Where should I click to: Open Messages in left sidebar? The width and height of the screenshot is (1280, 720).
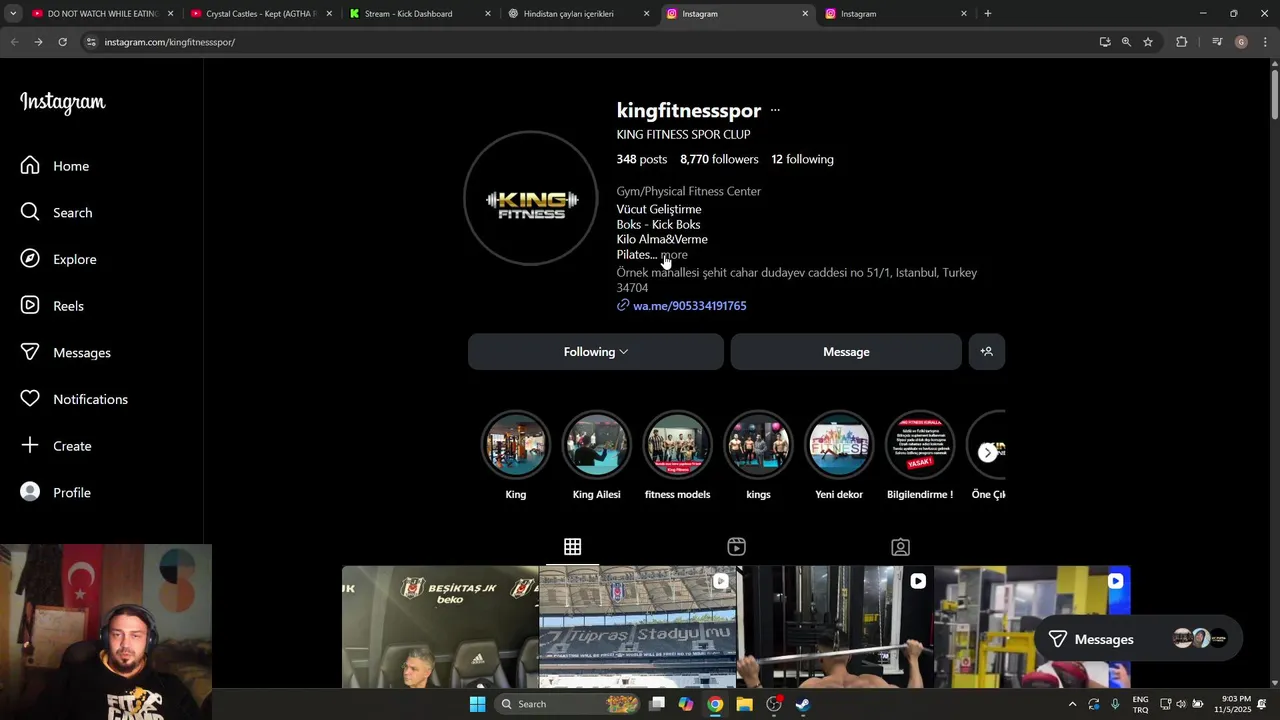(x=66, y=353)
